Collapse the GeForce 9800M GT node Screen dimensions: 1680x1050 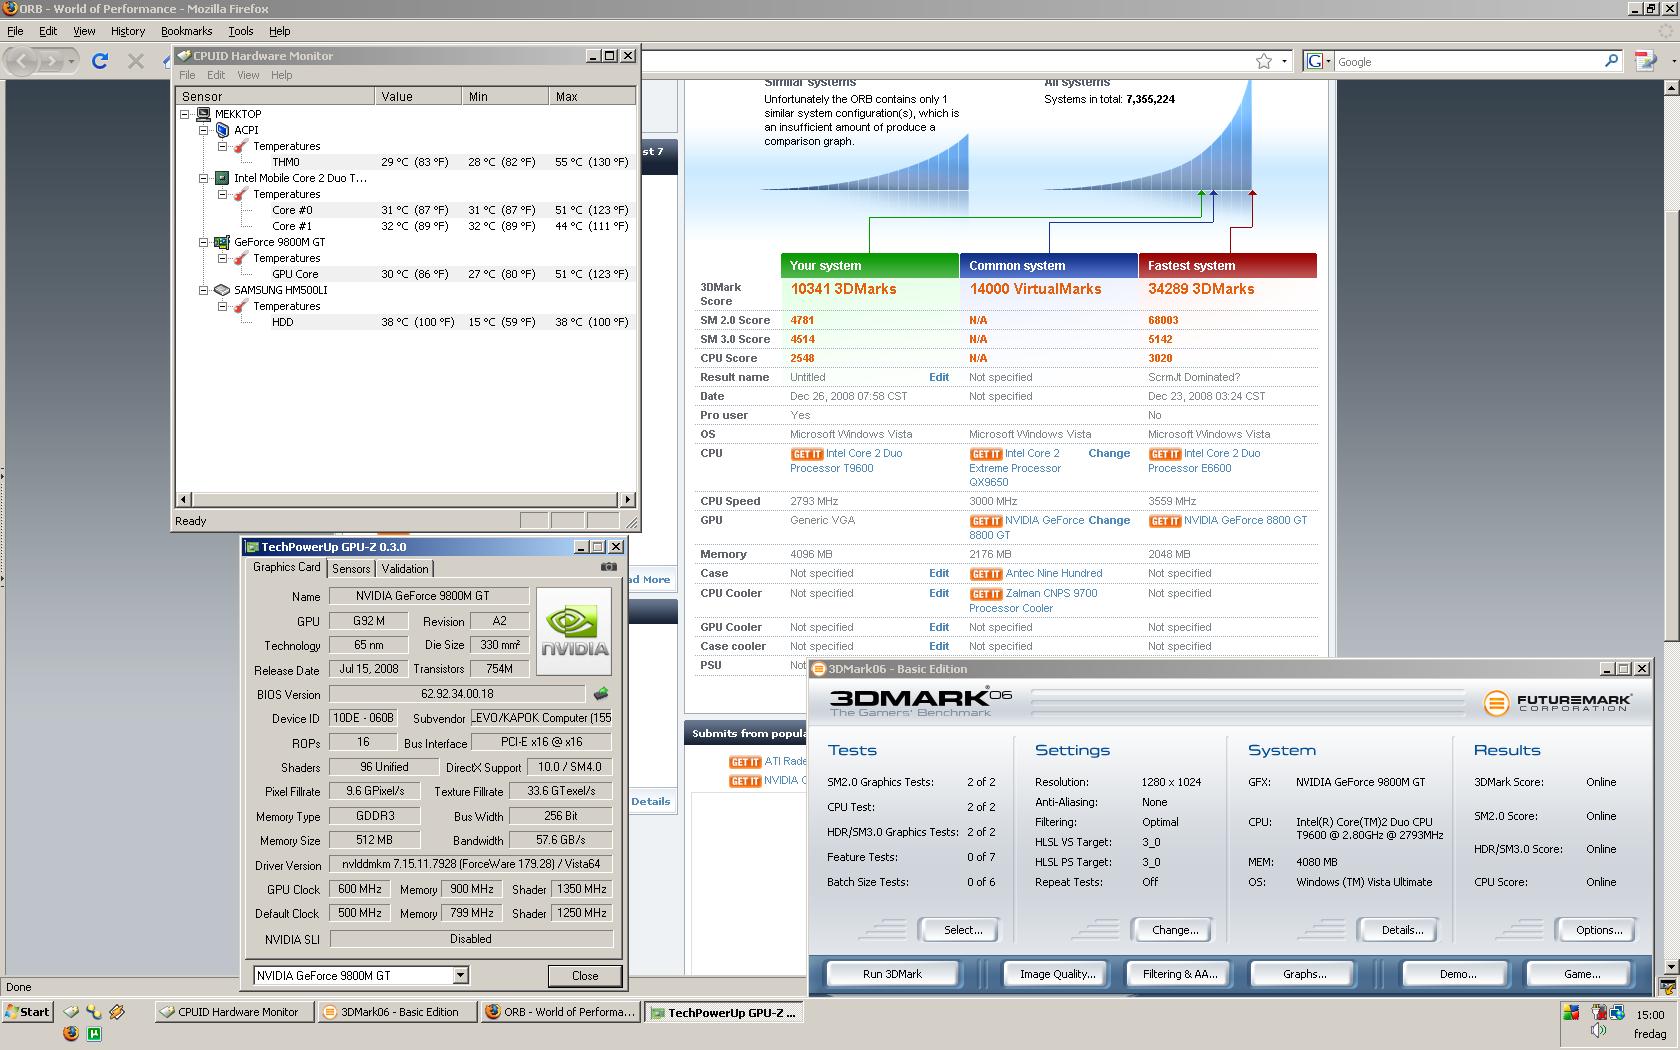204,242
